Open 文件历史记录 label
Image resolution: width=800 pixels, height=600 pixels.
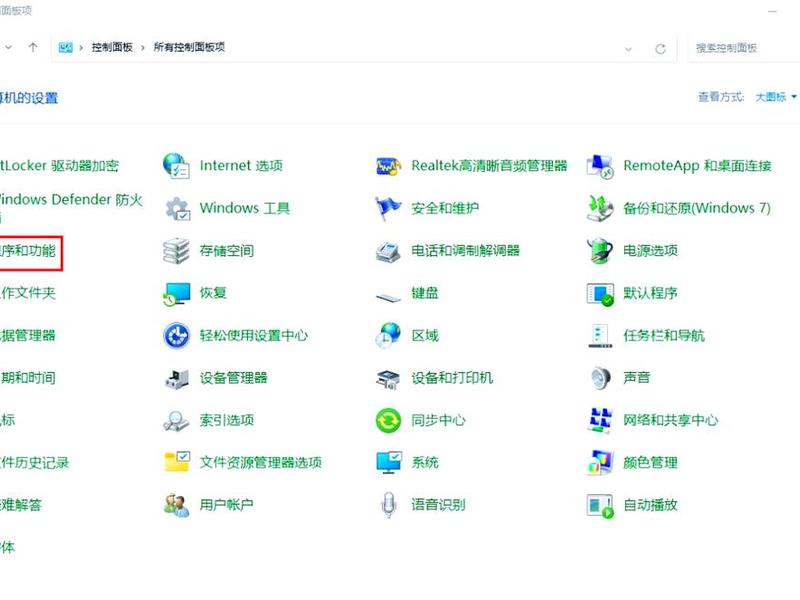click(34, 463)
